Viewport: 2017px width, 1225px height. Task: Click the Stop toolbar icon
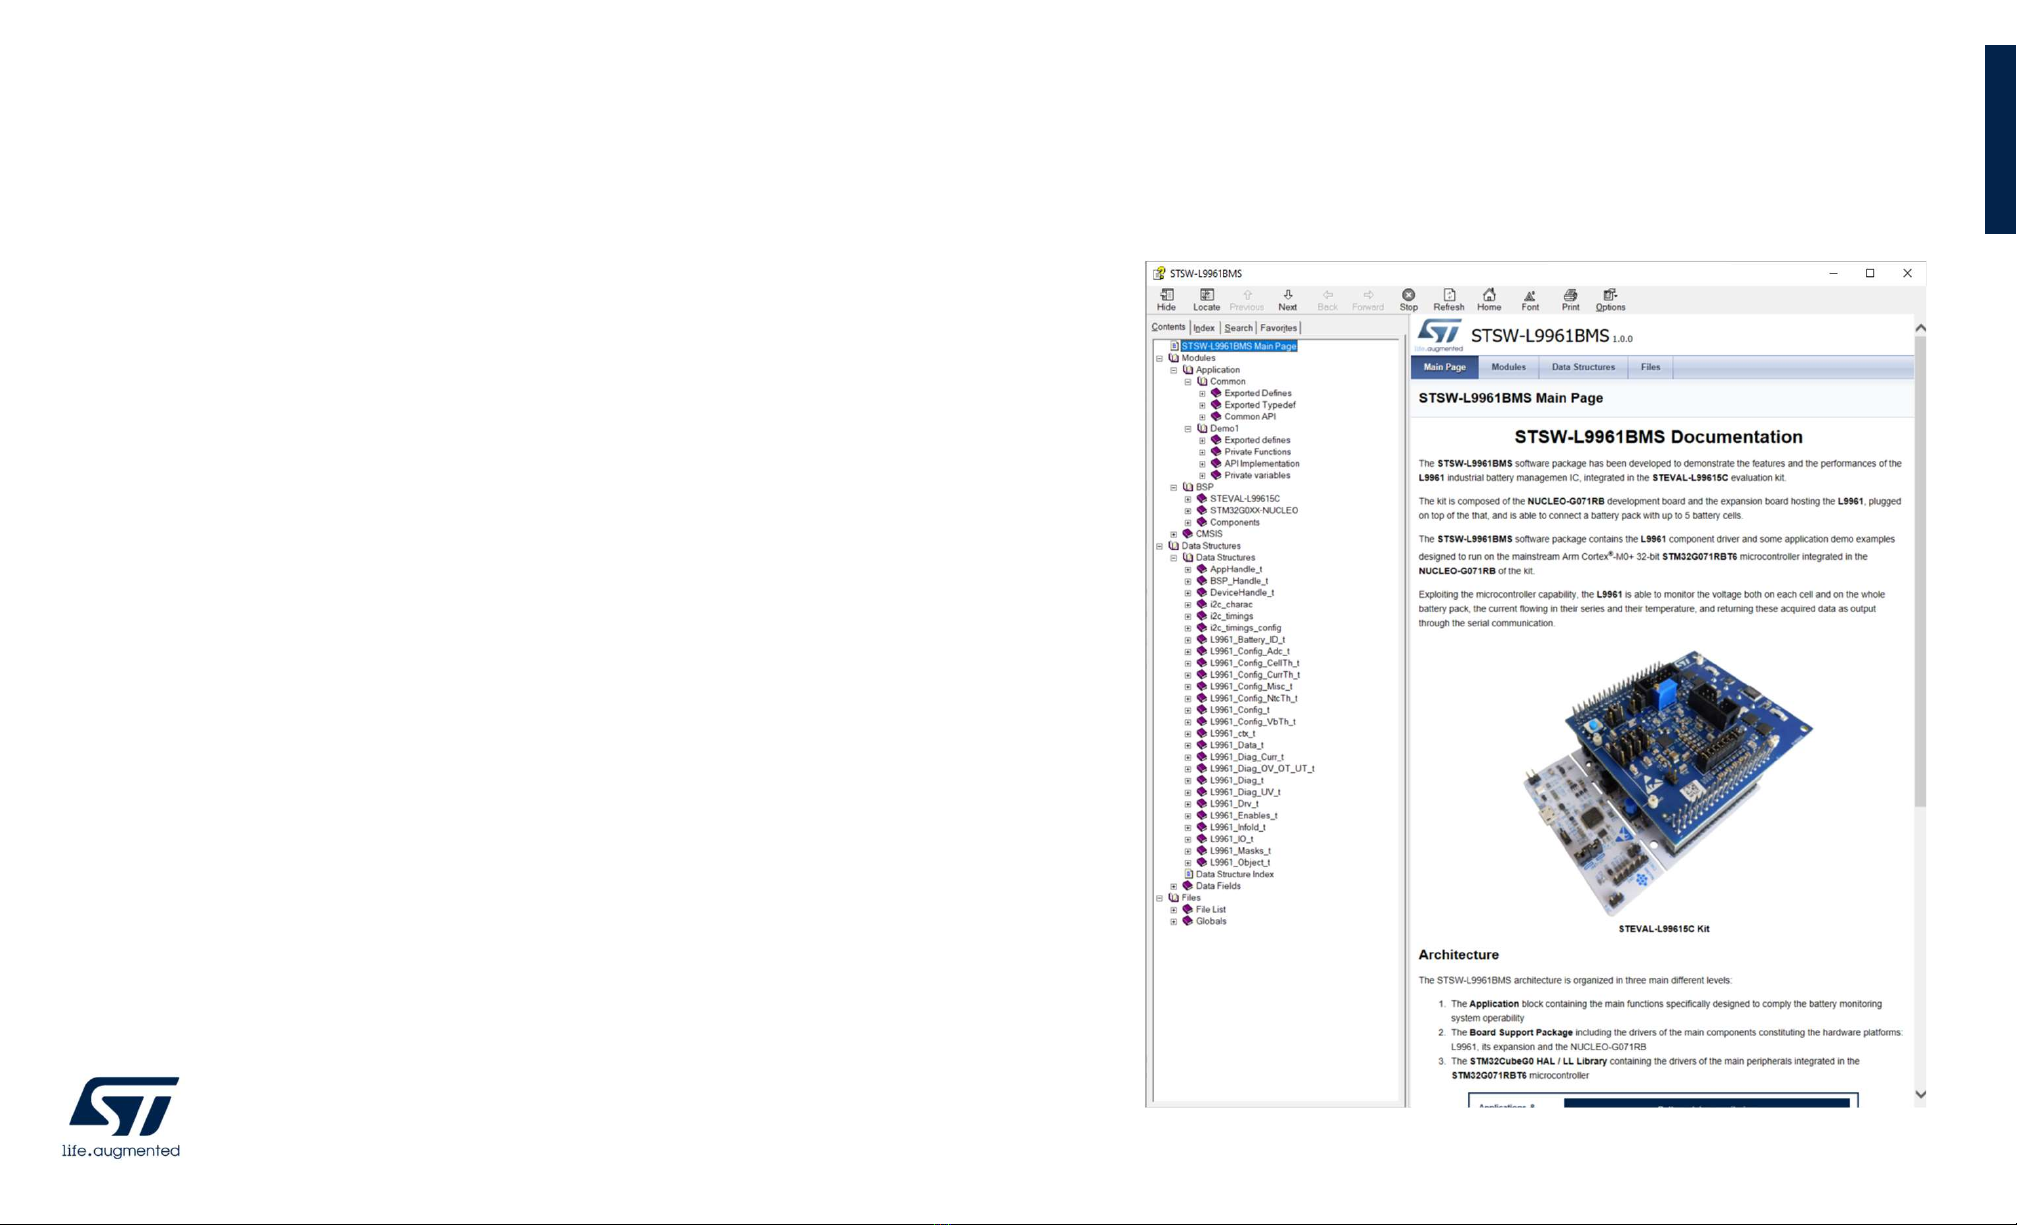coord(1408,299)
